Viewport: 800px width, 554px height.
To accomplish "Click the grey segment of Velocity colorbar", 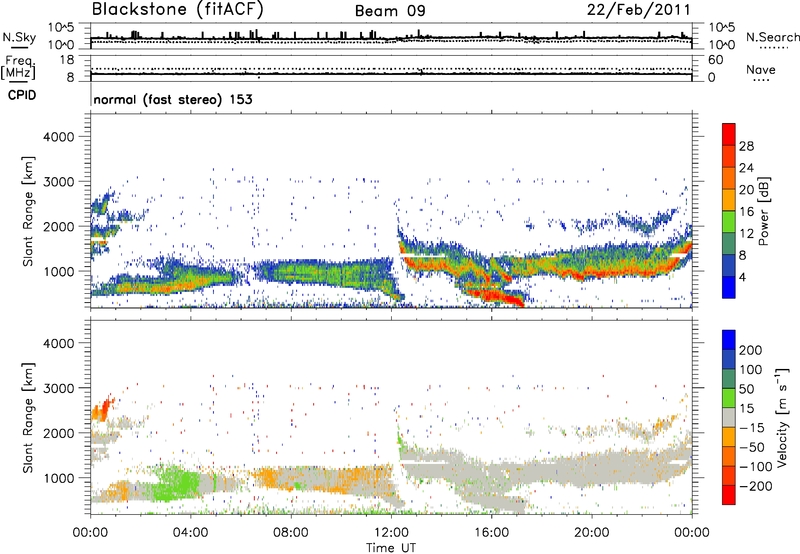I will (729, 417).
